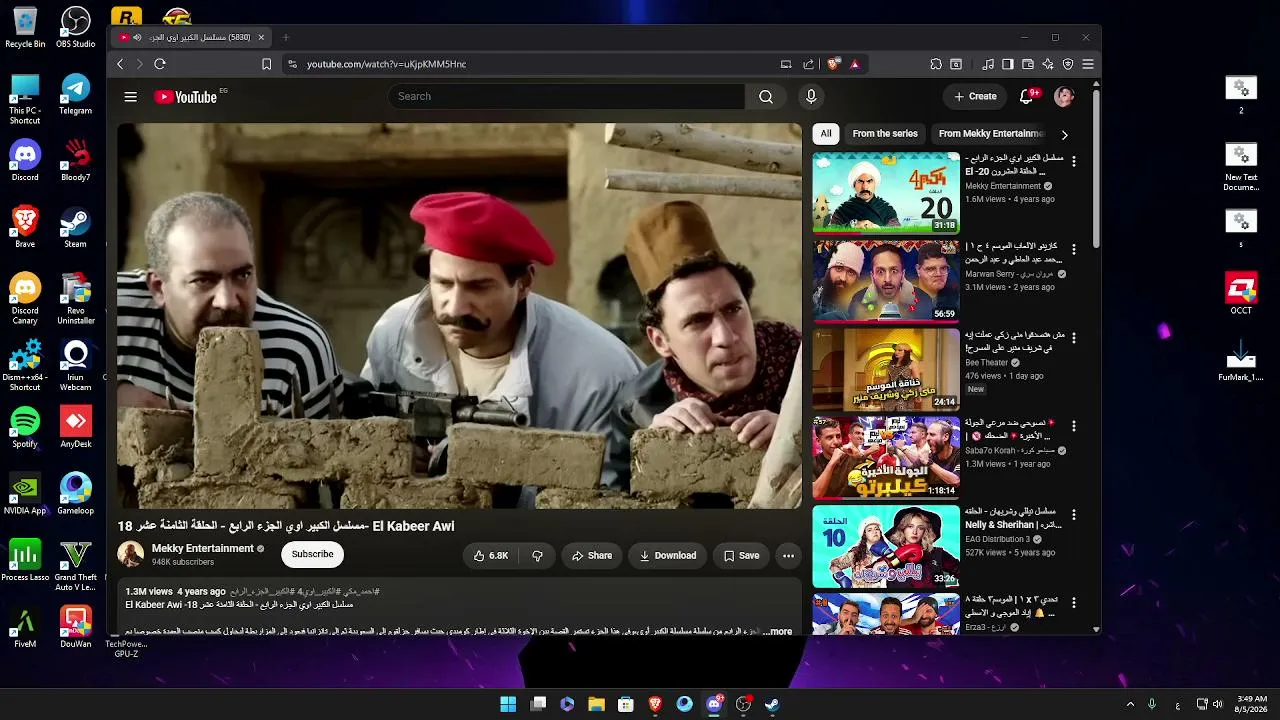Screen dimensions: 1280x720
Task: Open the El Kabeer episode 20 thumbnail
Action: coord(886,192)
